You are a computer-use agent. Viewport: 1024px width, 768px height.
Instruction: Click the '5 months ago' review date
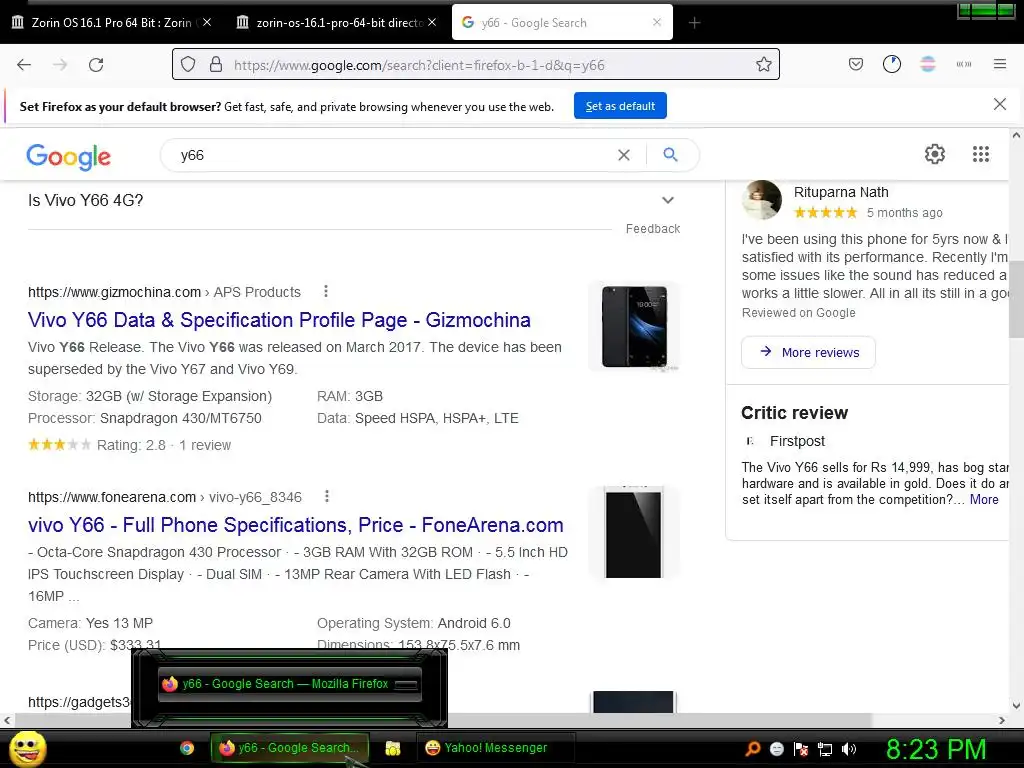tap(904, 213)
